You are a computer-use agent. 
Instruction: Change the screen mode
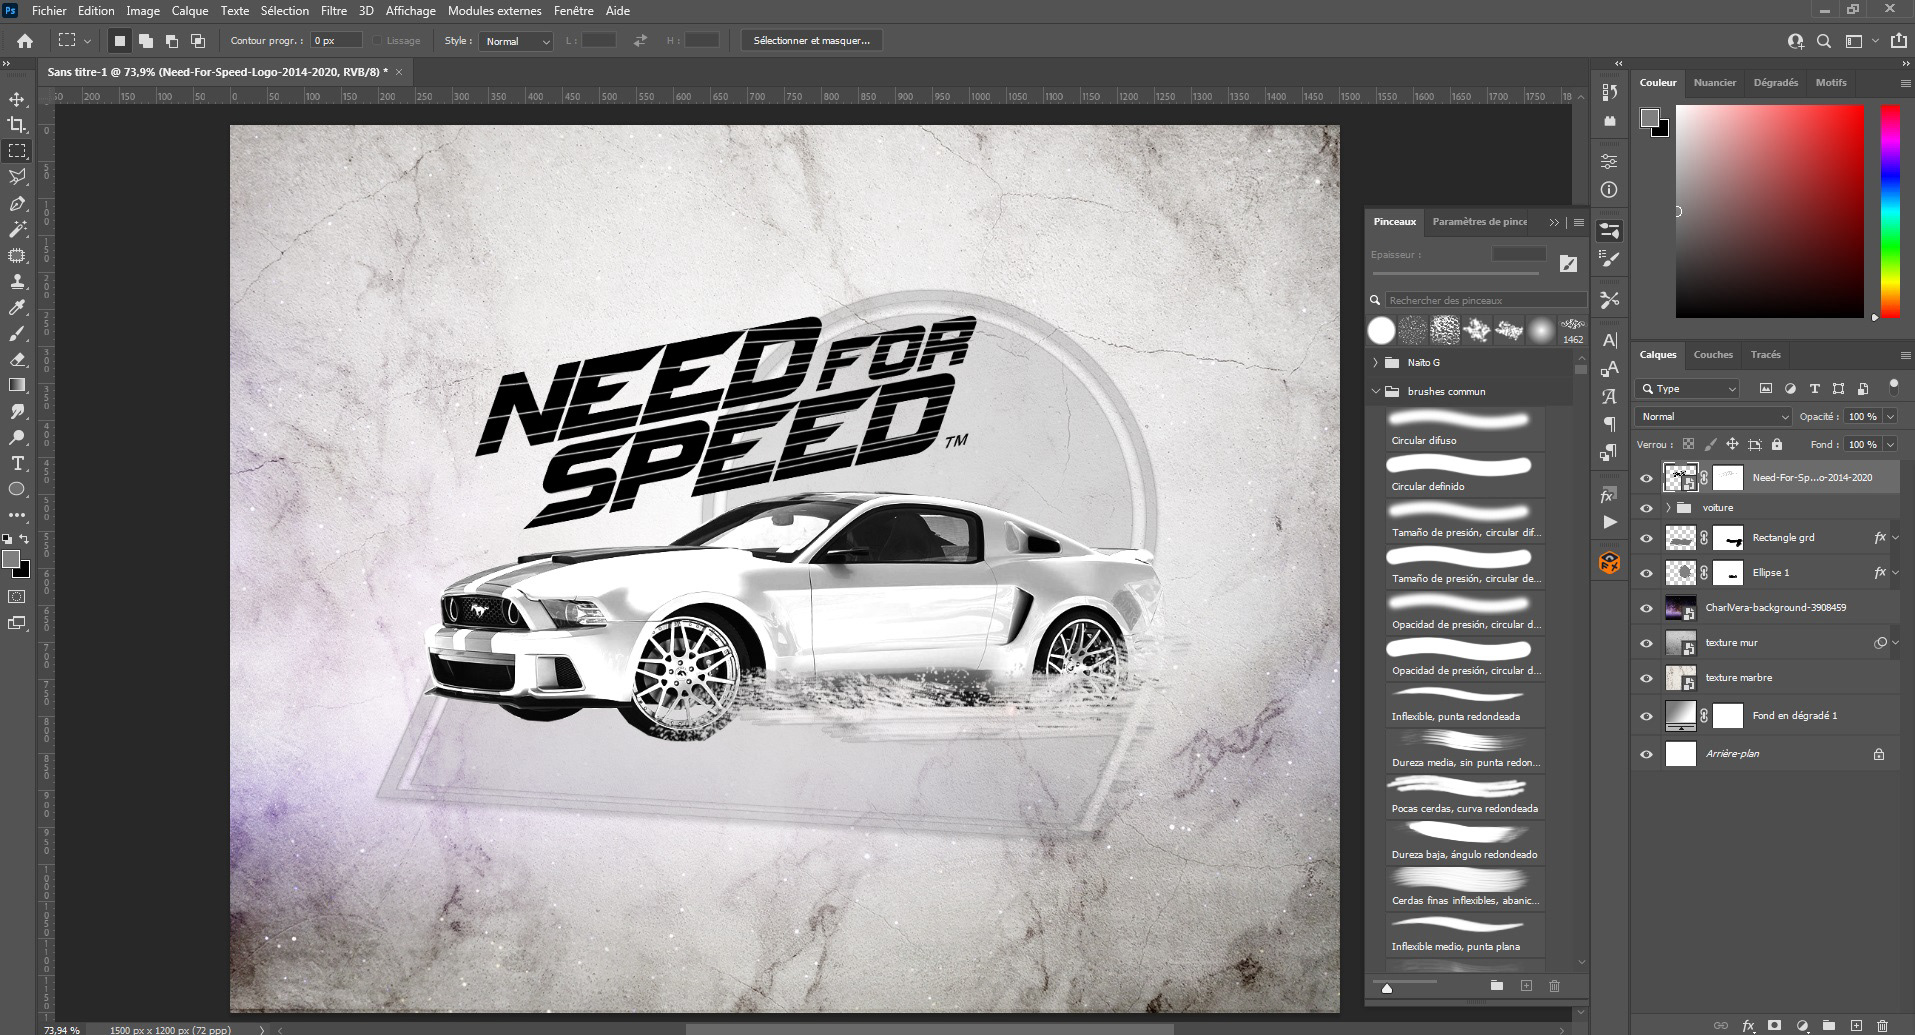click(17, 624)
